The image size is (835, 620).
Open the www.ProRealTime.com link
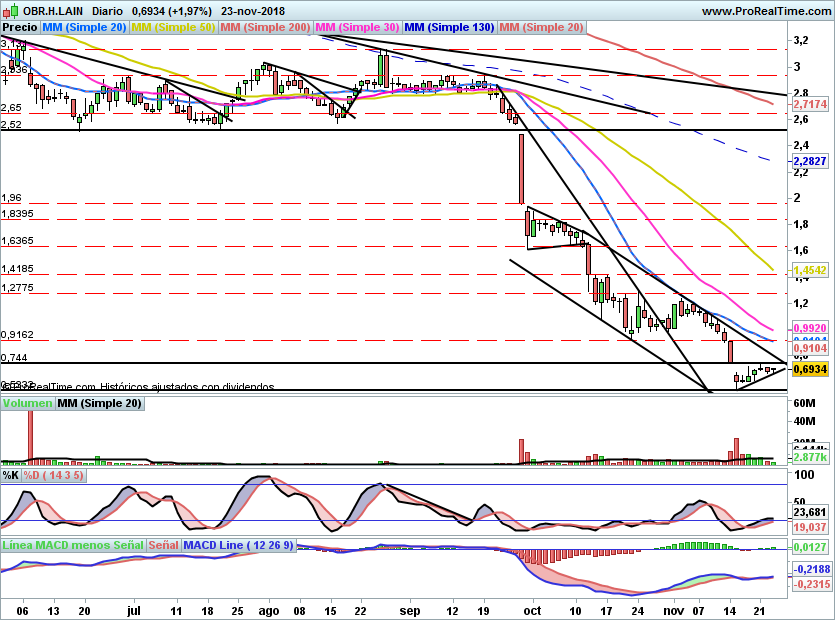[765, 10]
